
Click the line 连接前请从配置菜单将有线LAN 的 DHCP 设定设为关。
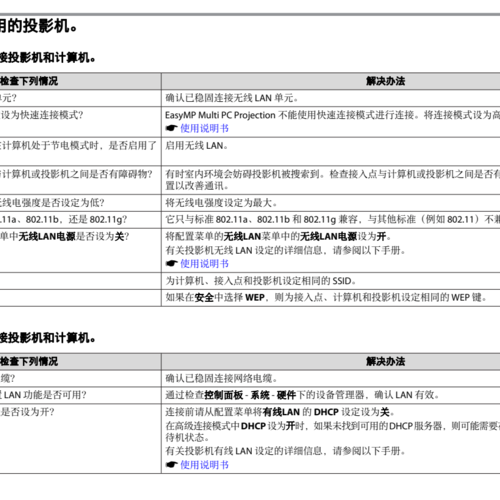point(280,412)
